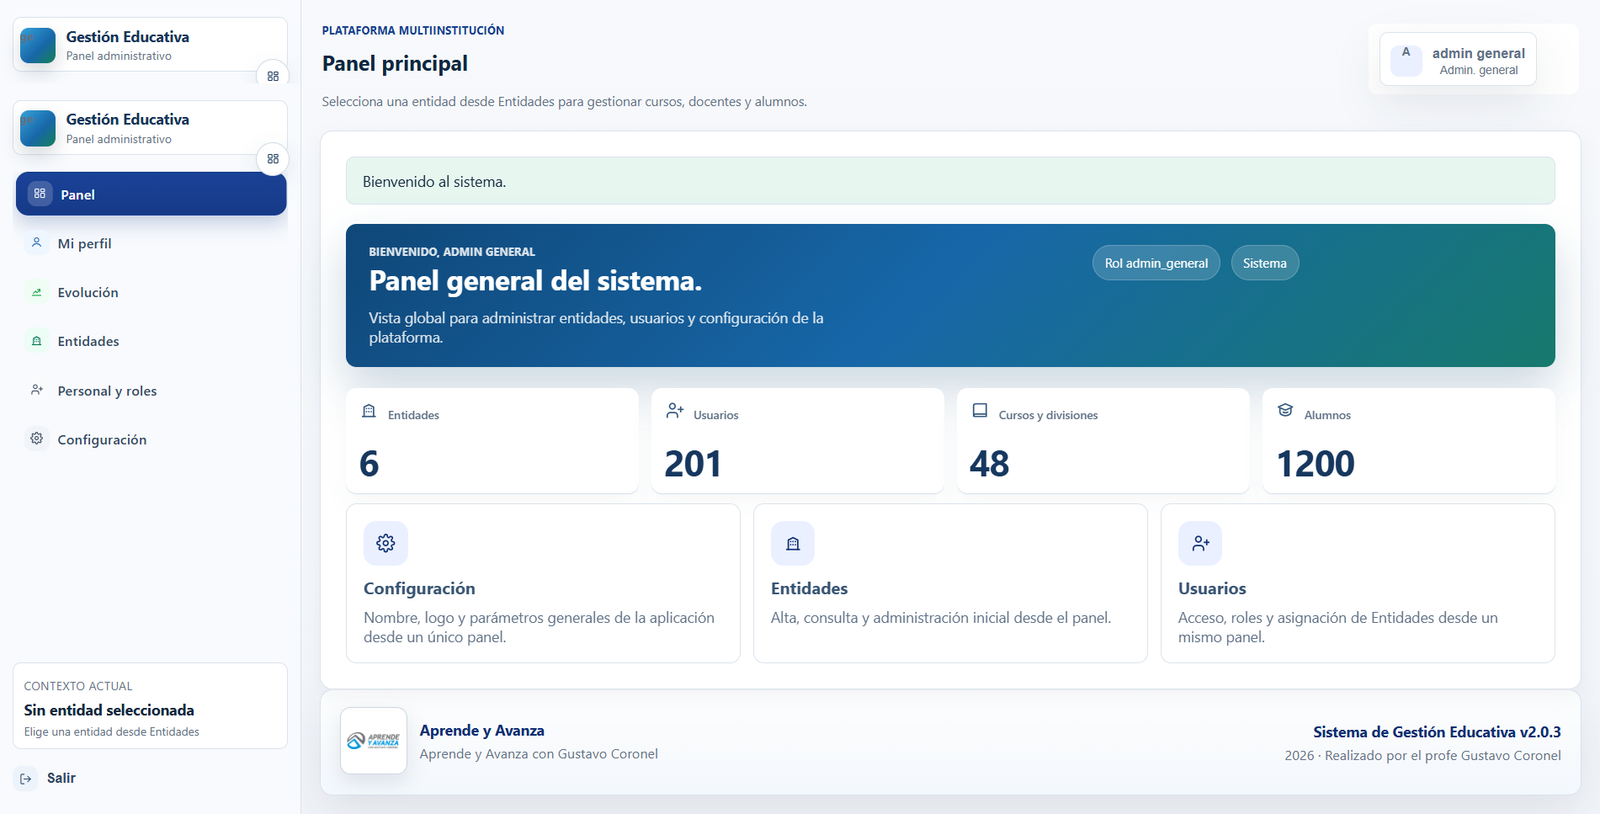This screenshot has height=814, width=1600.
Task: Click the Usuarios card user-plus icon
Action: point(1200,543)
